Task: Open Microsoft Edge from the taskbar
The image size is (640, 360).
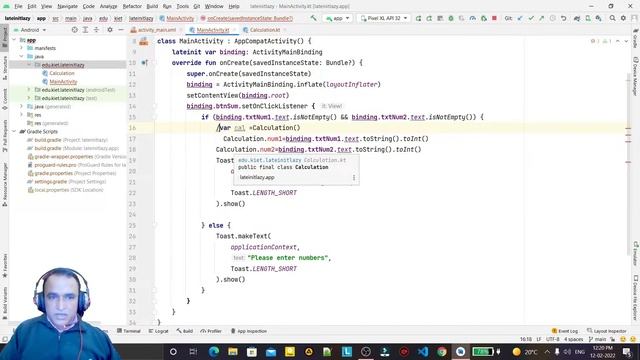Action: pos(213,351)
